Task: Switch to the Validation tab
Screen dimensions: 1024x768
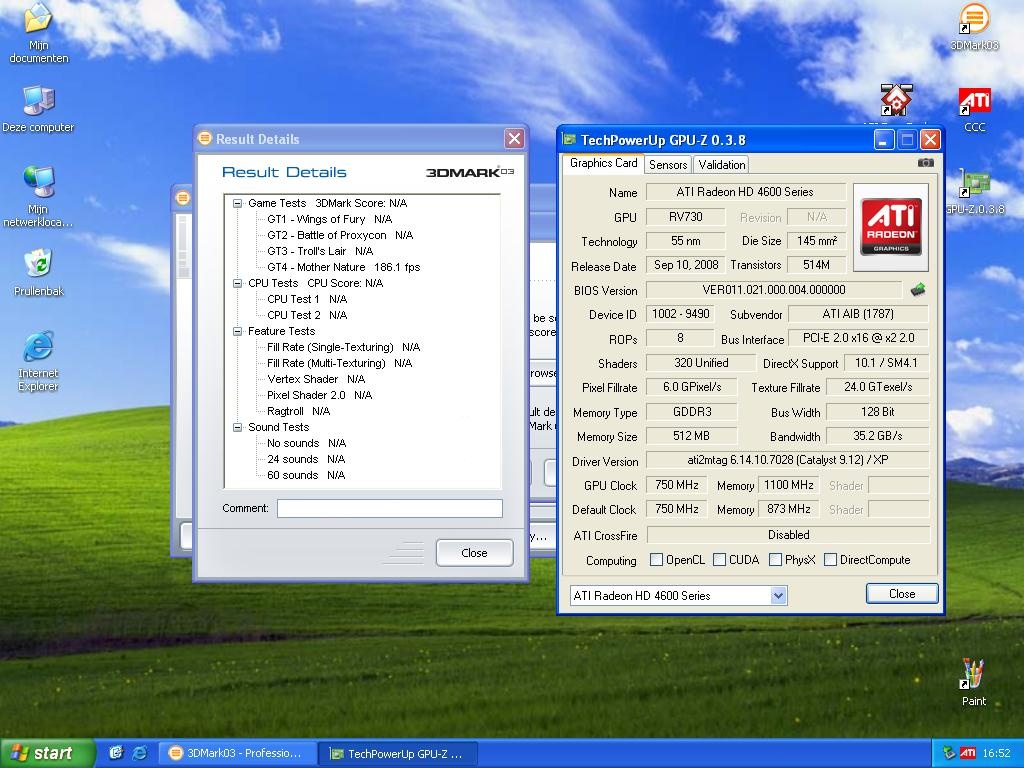Action: [721, 165]
